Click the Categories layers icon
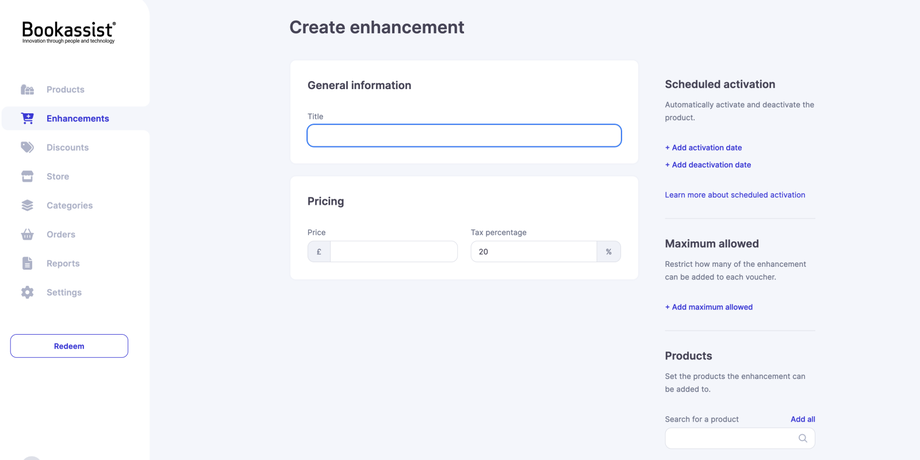The width and height of the screenshot is (920, 460). click(27, 205)
